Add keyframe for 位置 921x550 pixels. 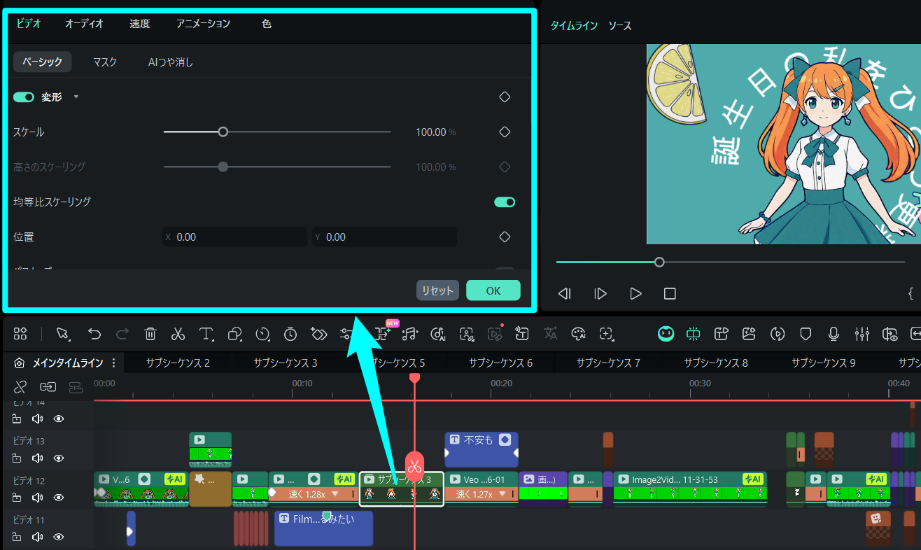pos(505,237)
